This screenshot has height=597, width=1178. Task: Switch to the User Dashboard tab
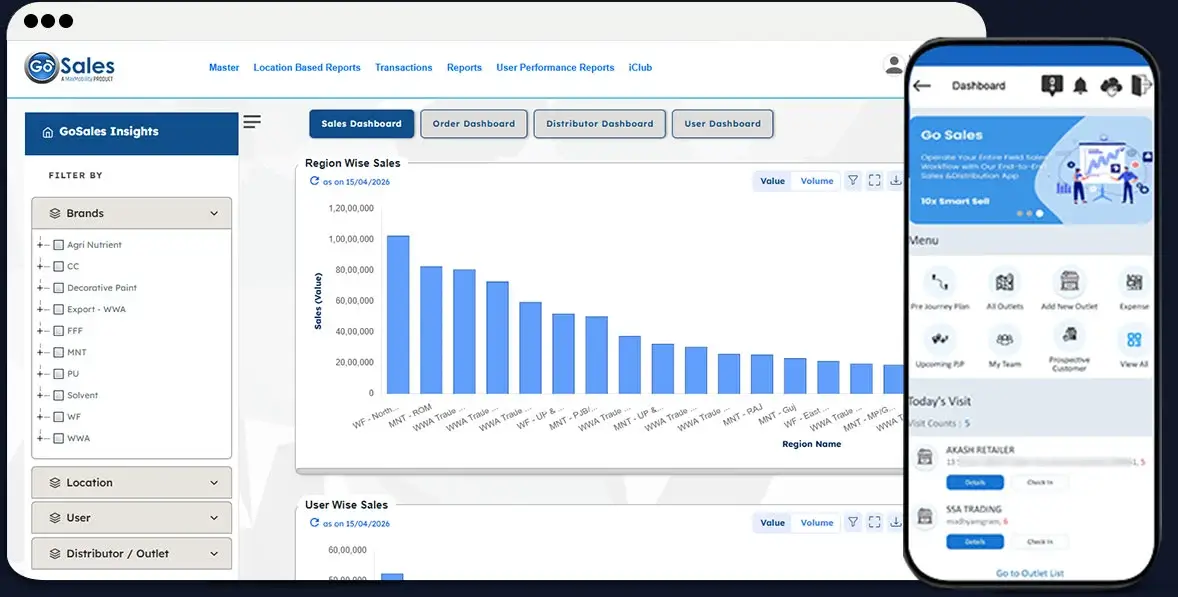723,124
